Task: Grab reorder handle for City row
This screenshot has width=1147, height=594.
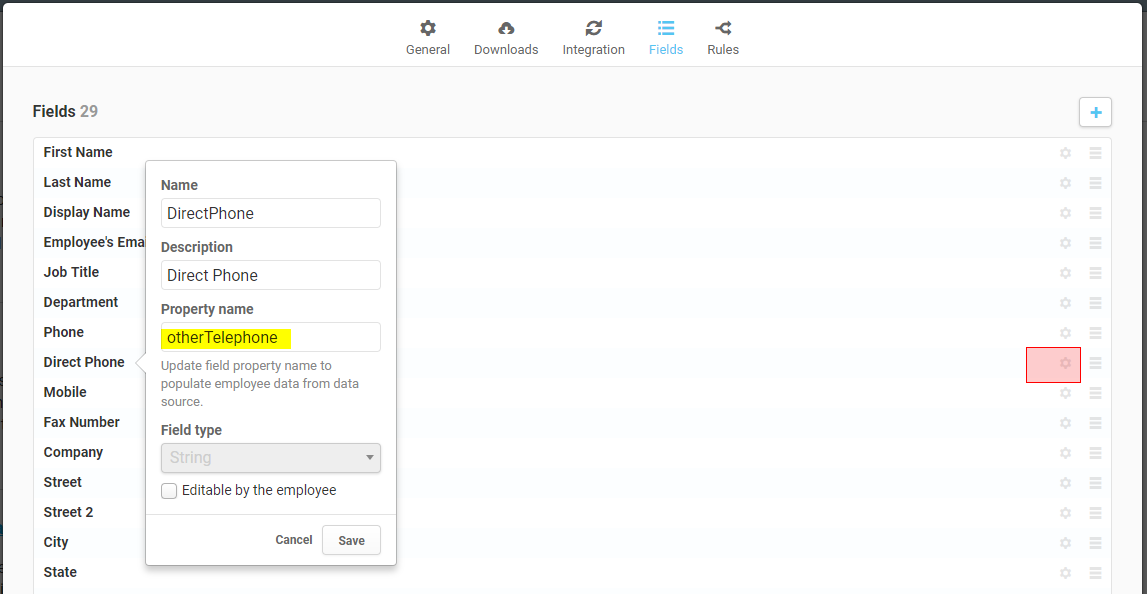Action: pos(1095,543)
